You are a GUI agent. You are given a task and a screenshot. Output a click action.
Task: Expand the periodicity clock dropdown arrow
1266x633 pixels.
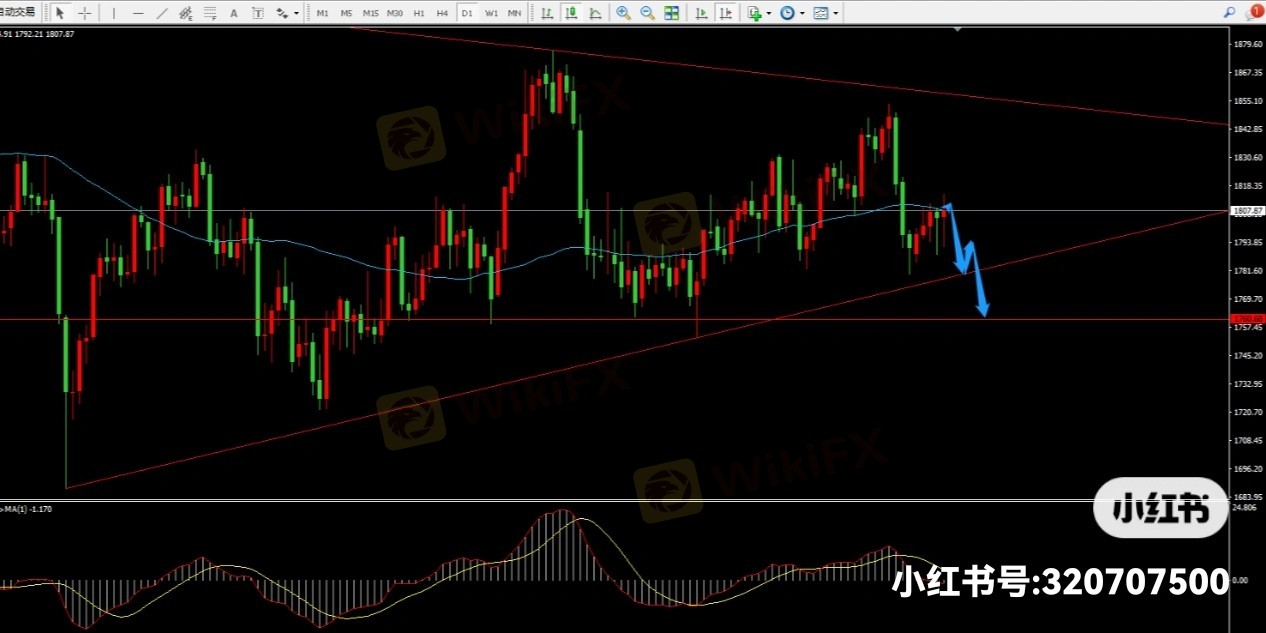802,13
